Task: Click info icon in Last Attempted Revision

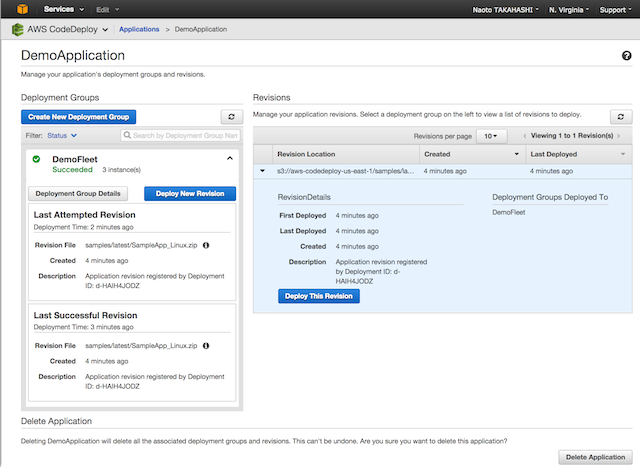Action: pyautogui.click(x=206, y=245)
